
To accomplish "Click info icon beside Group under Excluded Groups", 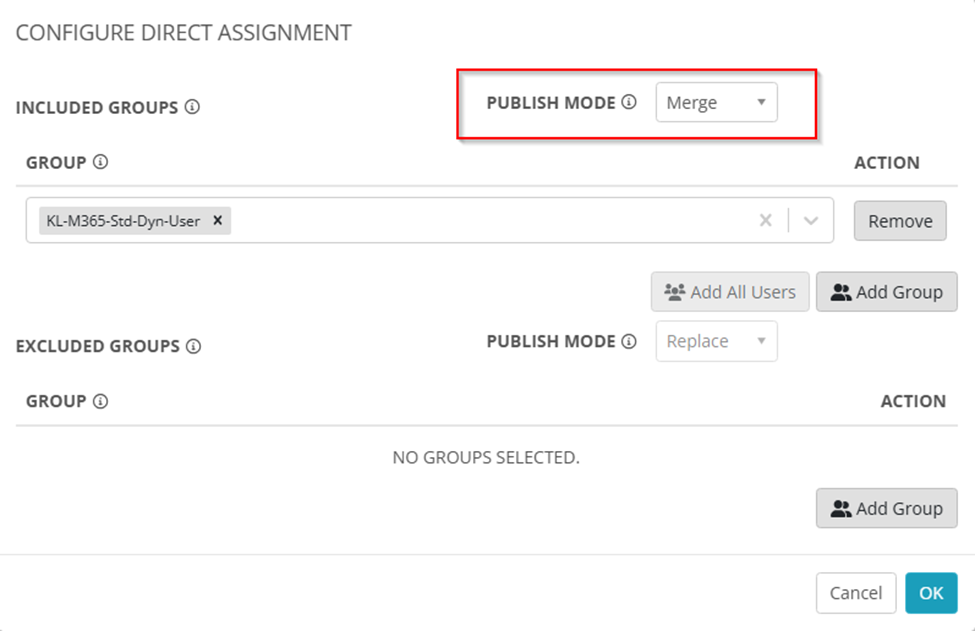I will pos(100,401).
